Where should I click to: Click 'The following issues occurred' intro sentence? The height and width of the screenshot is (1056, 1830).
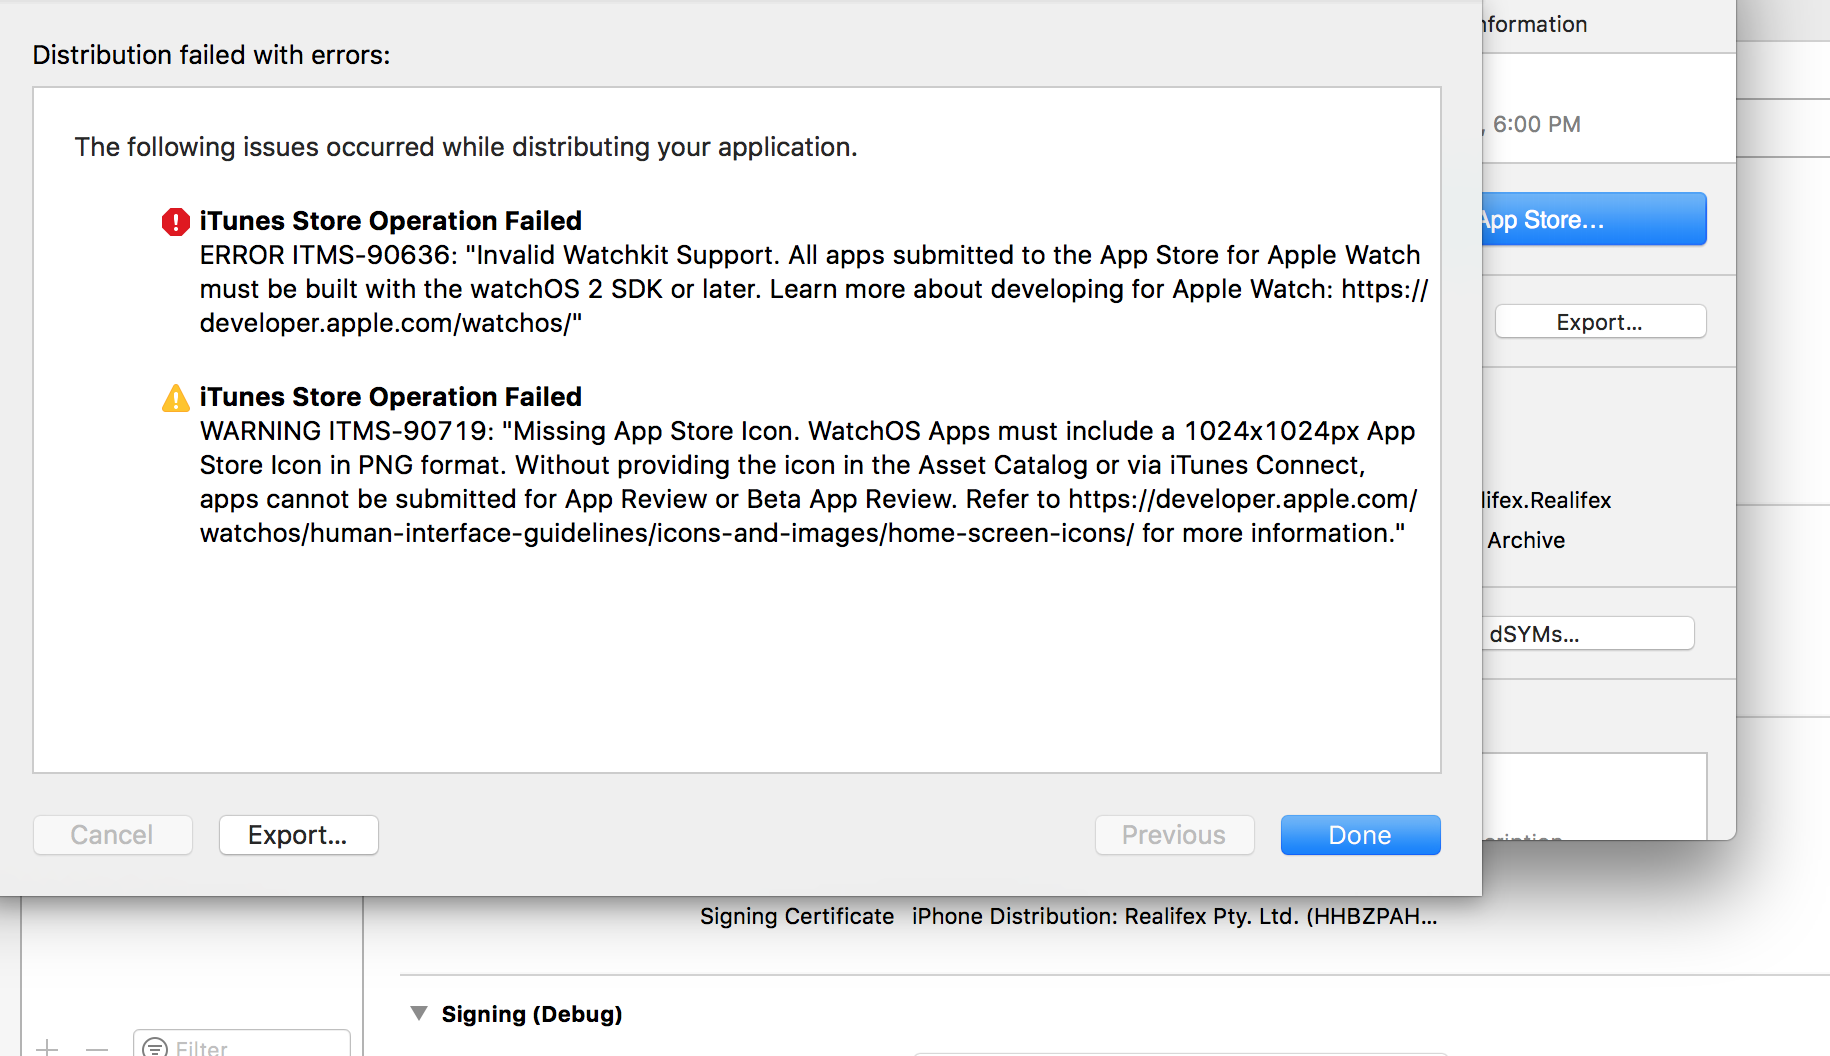[466, 147]
